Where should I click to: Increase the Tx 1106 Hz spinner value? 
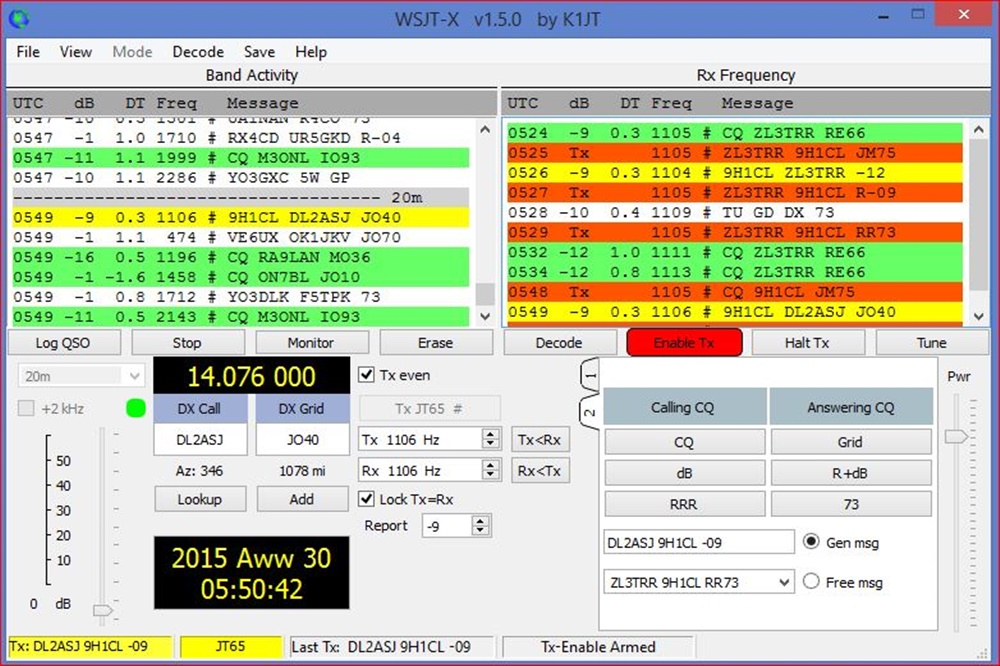click(x=490, y=435)
